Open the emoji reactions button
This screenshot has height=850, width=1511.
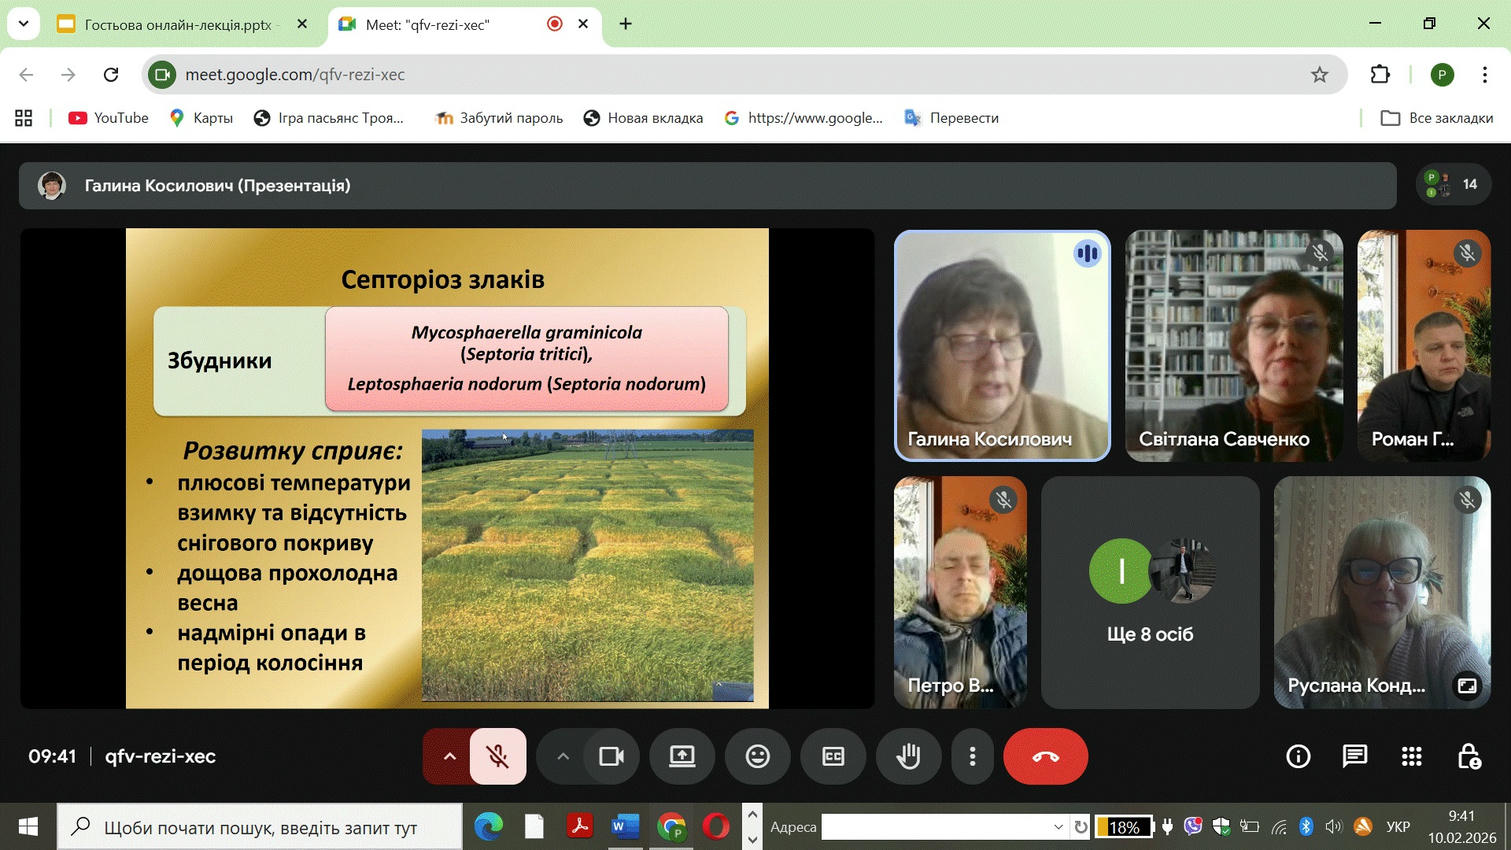pos(758,757)
